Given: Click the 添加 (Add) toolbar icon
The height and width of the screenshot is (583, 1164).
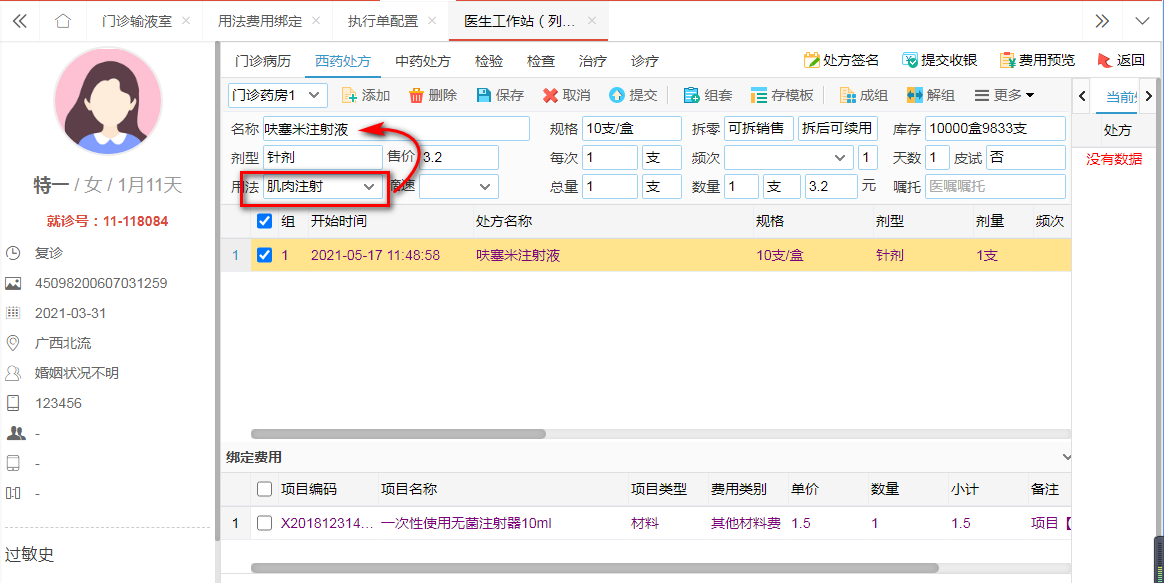Looking at the screenshot, I should pyautogui.click(x=350, y=95).
